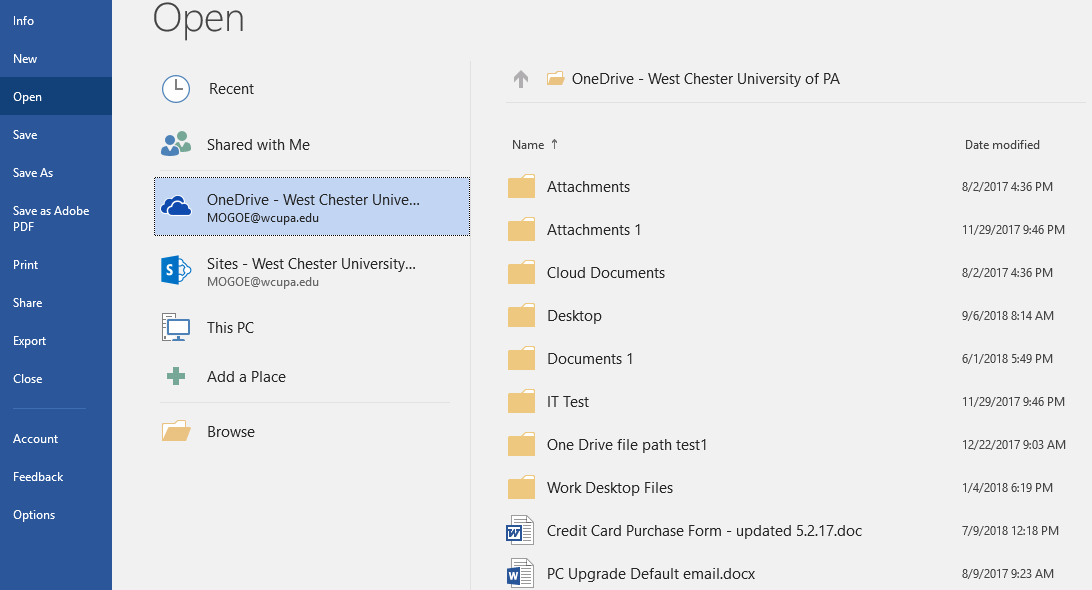1092x590 pixels.
Task: Click the Browse folder icon
Action: [176, 432]
